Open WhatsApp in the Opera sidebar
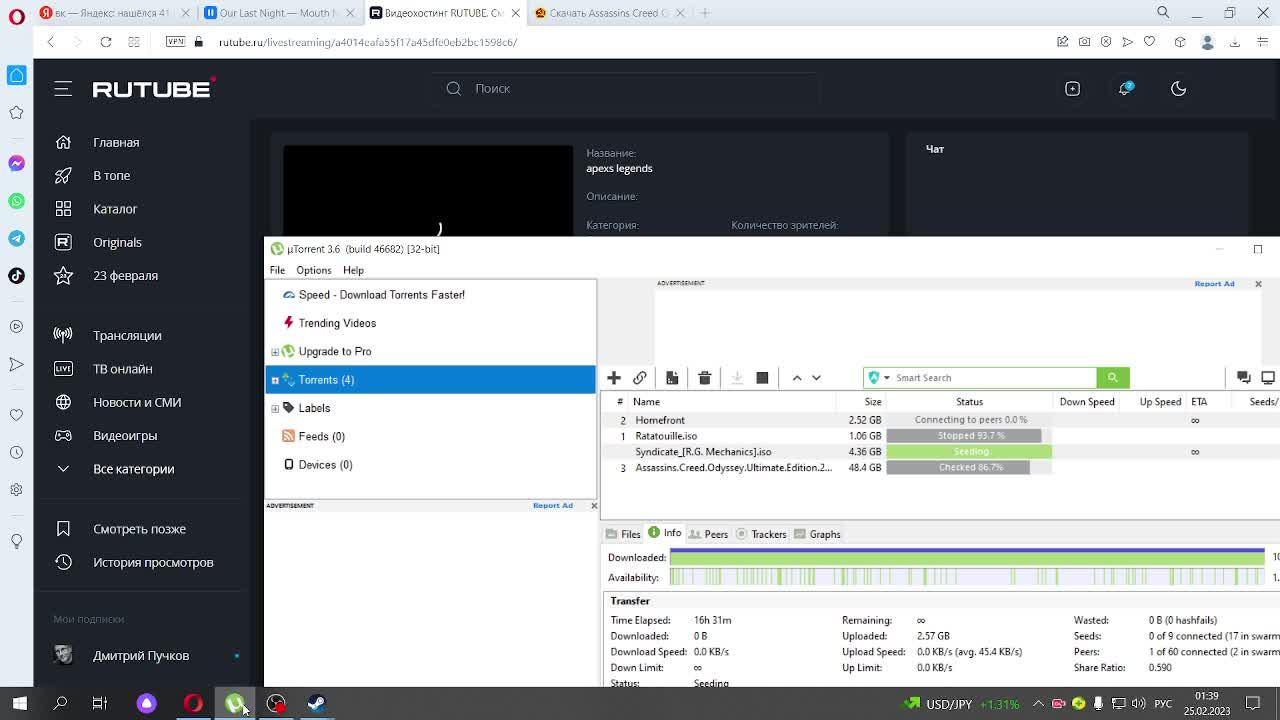 [x=16, y=201]
